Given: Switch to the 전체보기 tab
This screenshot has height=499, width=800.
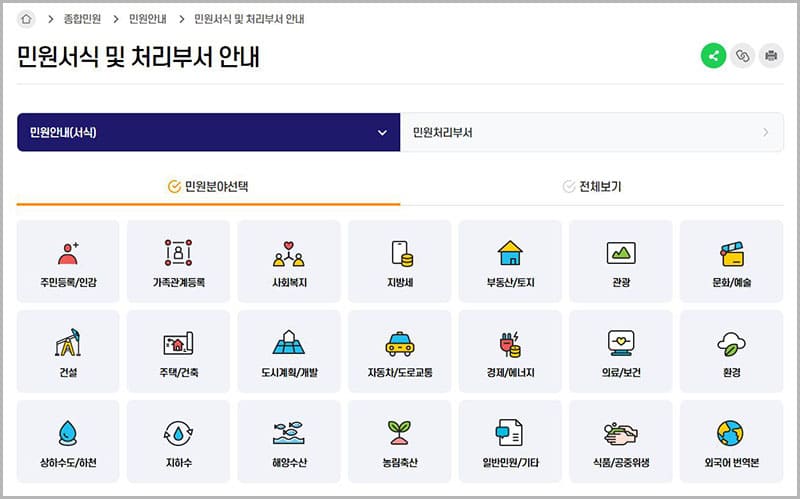Looking at the screenshot, I should pyautogui.click(x=592, y=186).
